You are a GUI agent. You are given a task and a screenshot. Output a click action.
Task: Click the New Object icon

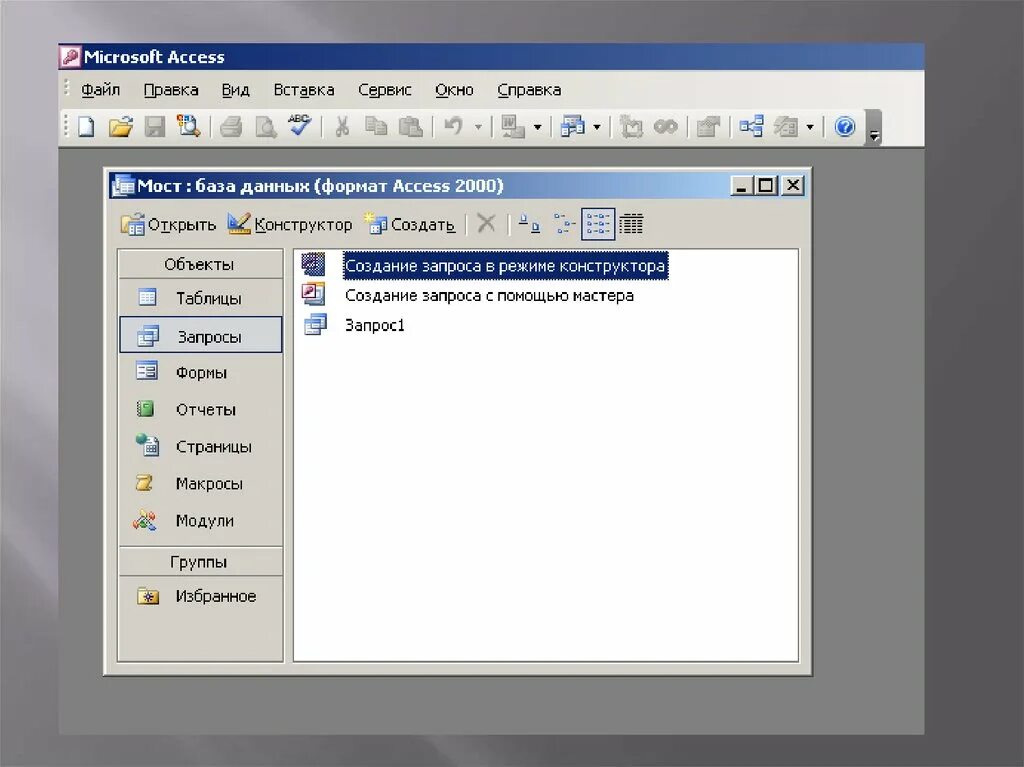786,126
